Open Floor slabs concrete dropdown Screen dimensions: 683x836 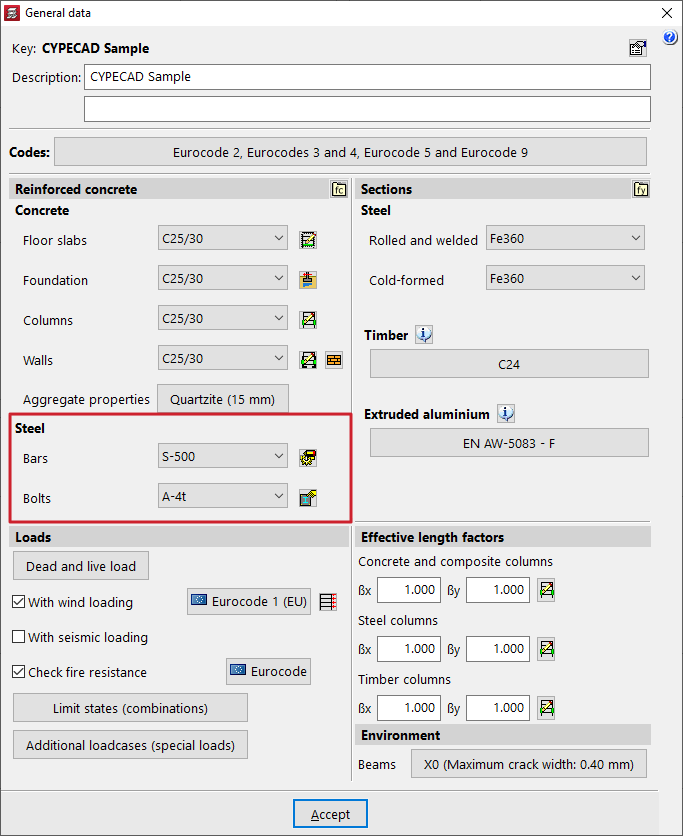coord(223,238)
